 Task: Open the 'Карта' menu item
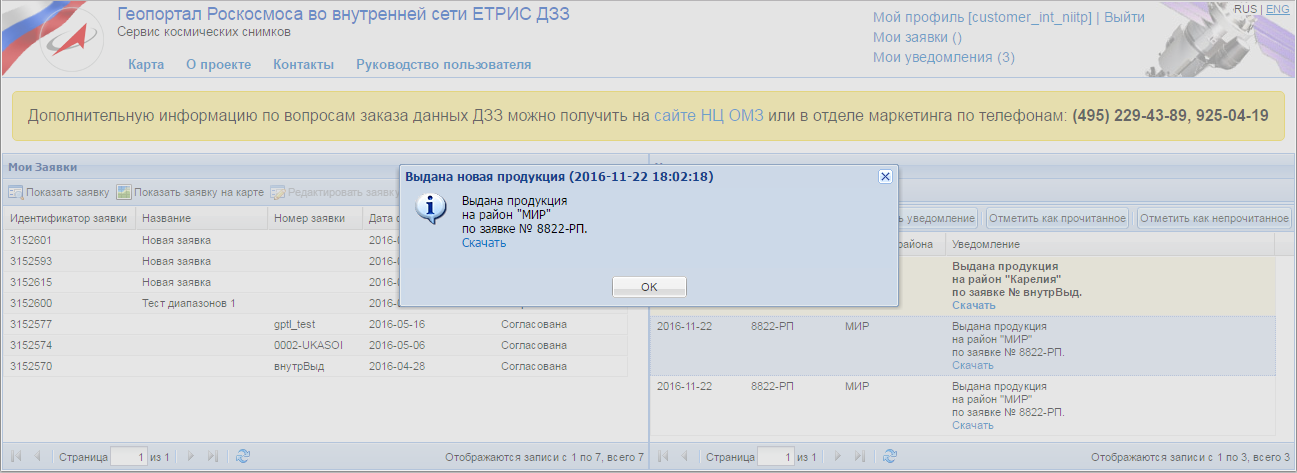pos(146,65)
